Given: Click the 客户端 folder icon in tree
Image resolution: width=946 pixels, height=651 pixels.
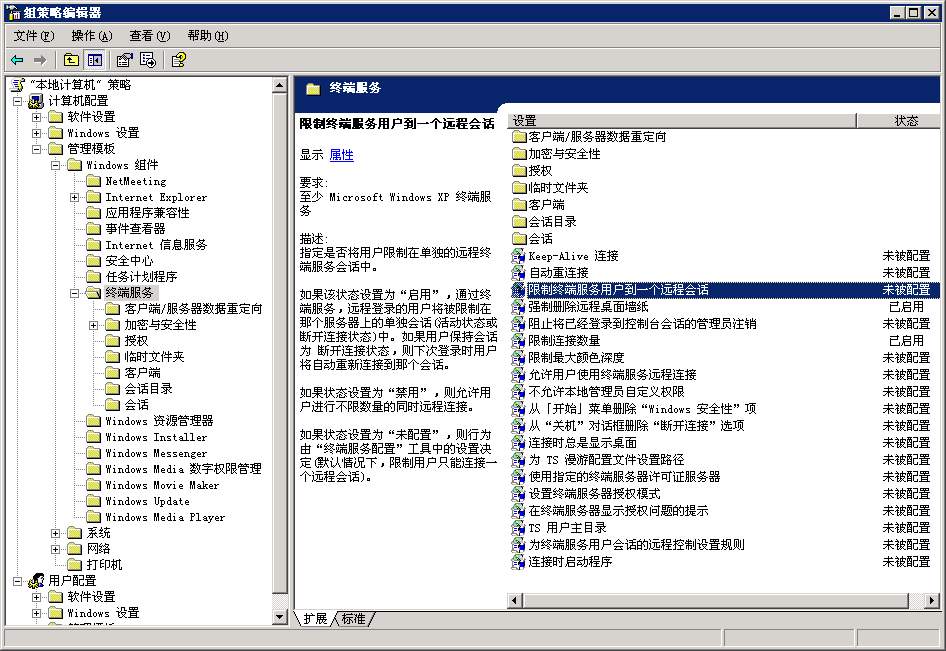Looking at the screenshot, I should point(112,372).
